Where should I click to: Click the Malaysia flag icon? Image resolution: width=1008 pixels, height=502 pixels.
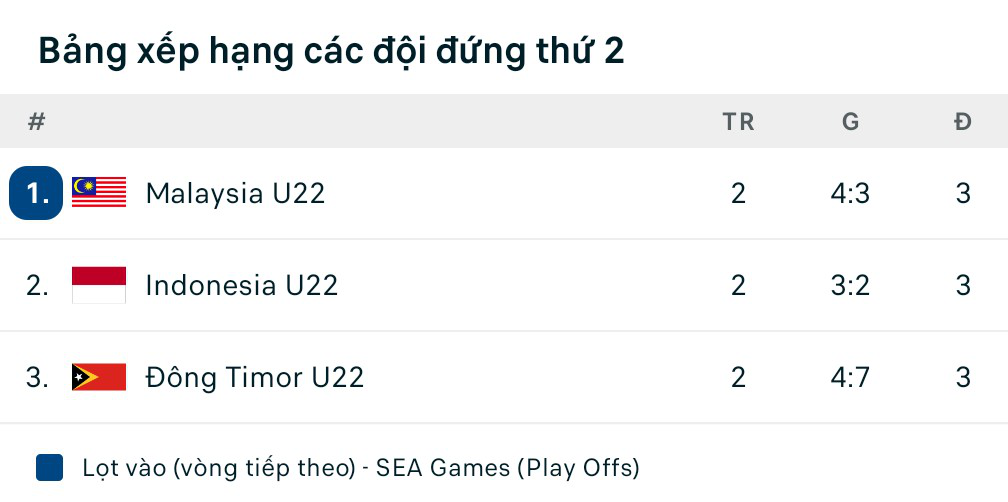[x=99, y=193]
